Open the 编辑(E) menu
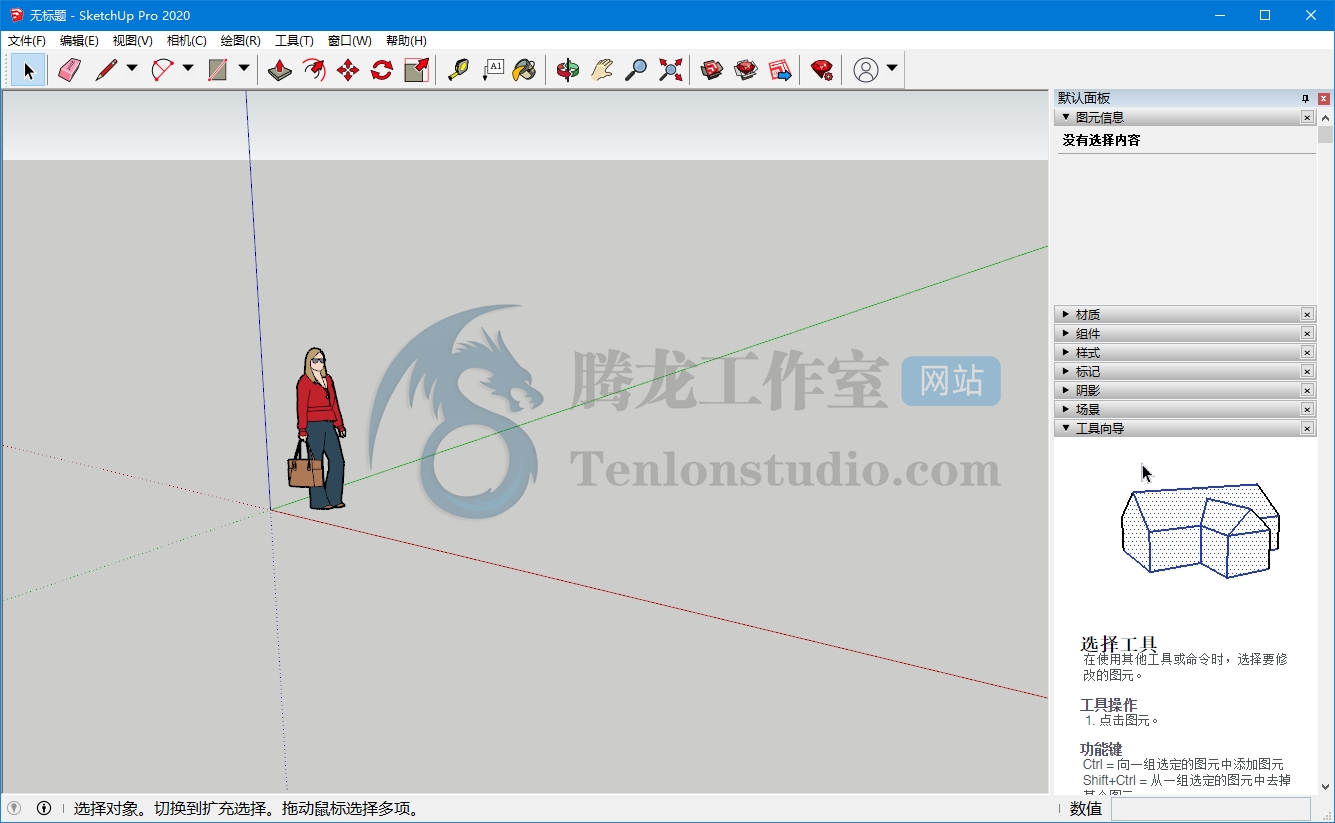The image size is (1335, 823). pyautogui.click(x=79, y=41)
